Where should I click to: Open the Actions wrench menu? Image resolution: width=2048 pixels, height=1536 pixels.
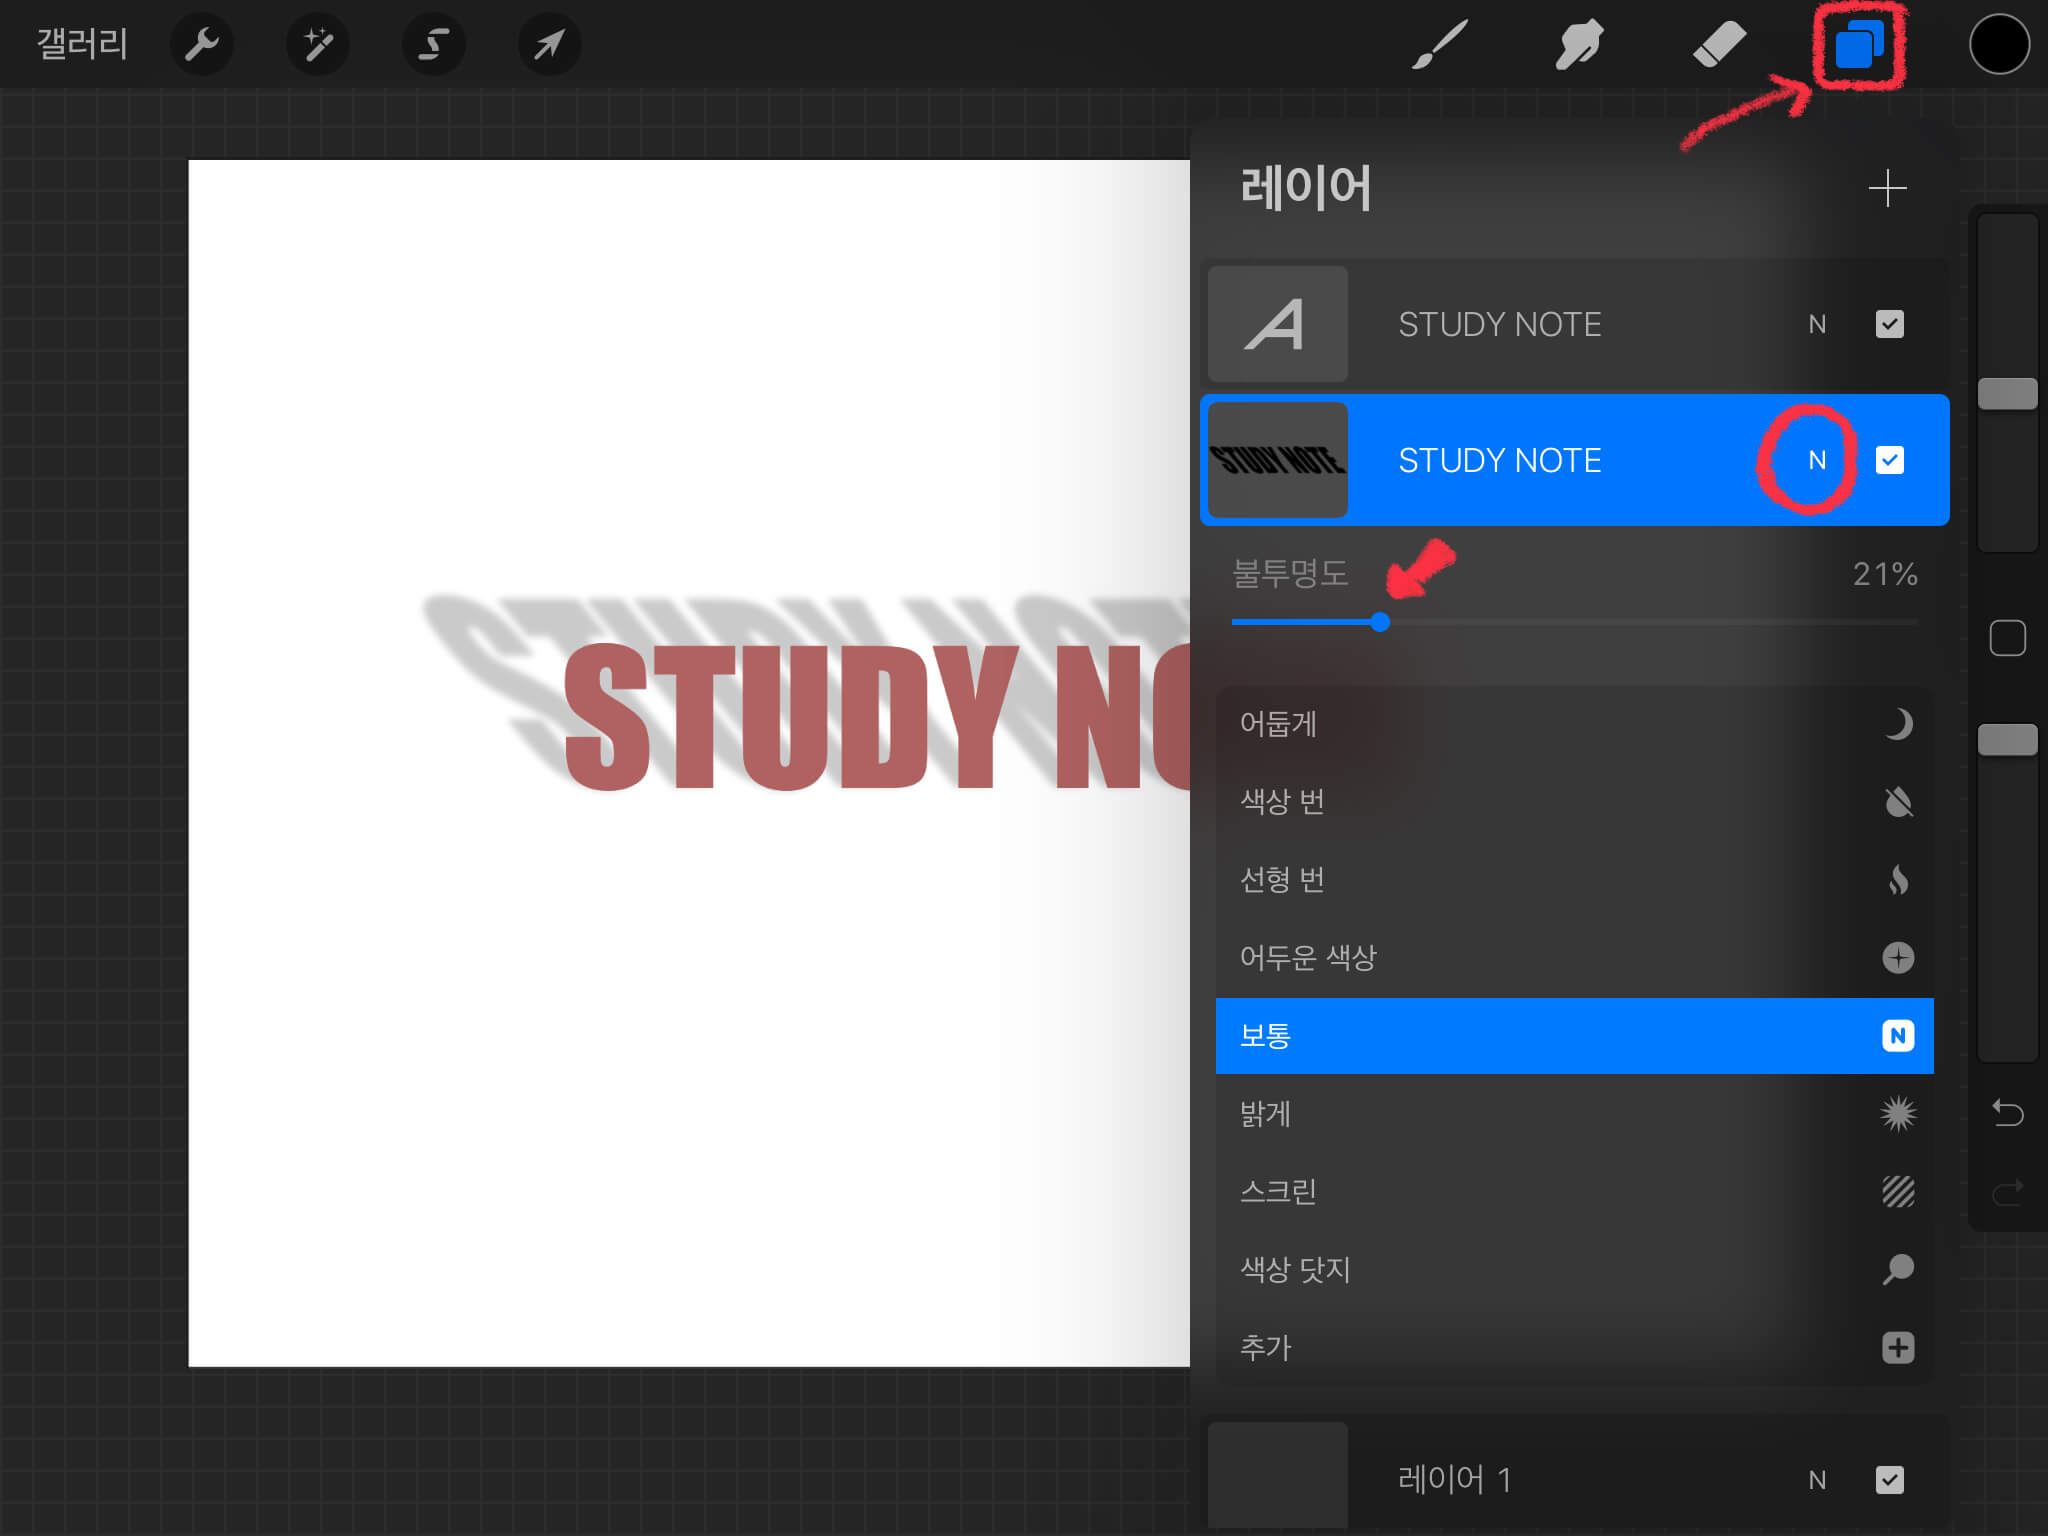point(201,44)
